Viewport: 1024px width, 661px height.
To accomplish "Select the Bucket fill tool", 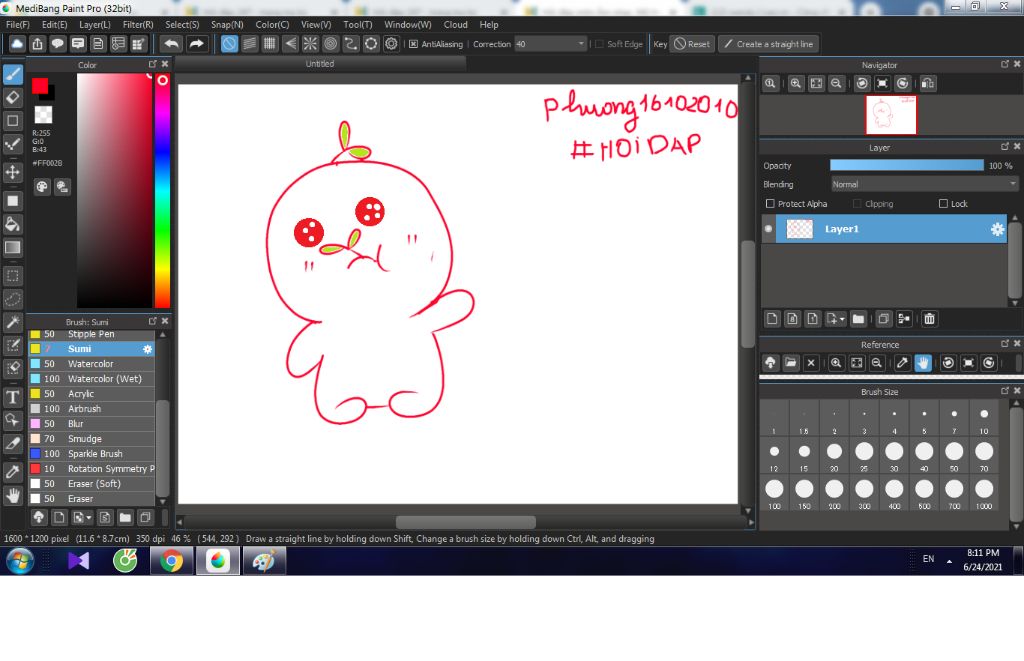I will [x=12, y=225].
